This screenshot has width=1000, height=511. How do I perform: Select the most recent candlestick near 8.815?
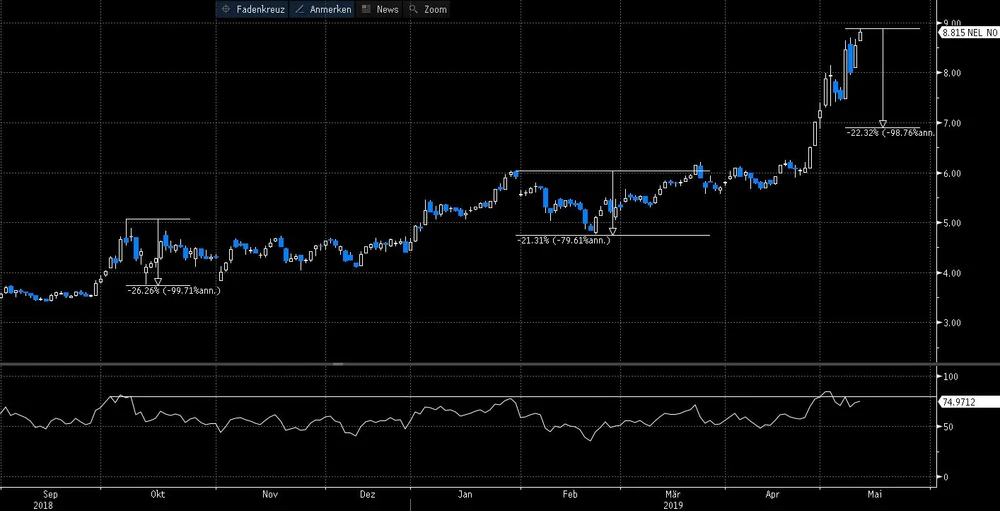tap(859, 35)
